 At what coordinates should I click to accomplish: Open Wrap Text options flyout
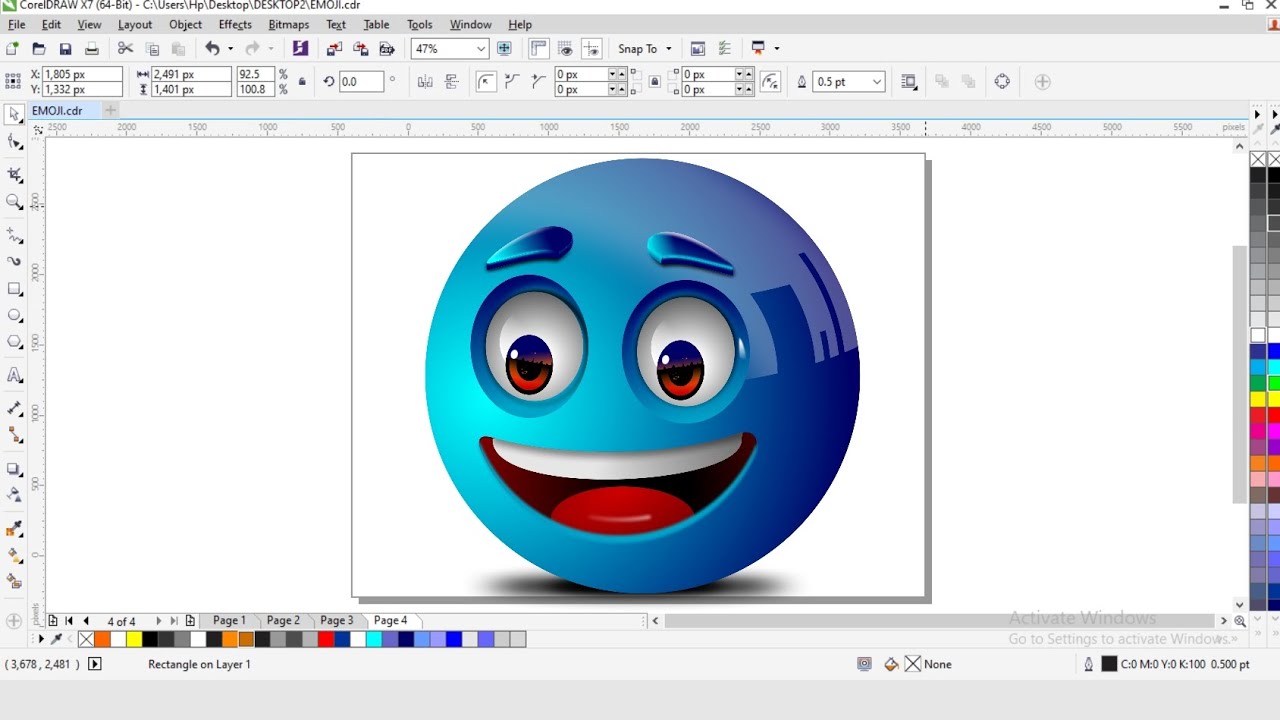point(909,82)
